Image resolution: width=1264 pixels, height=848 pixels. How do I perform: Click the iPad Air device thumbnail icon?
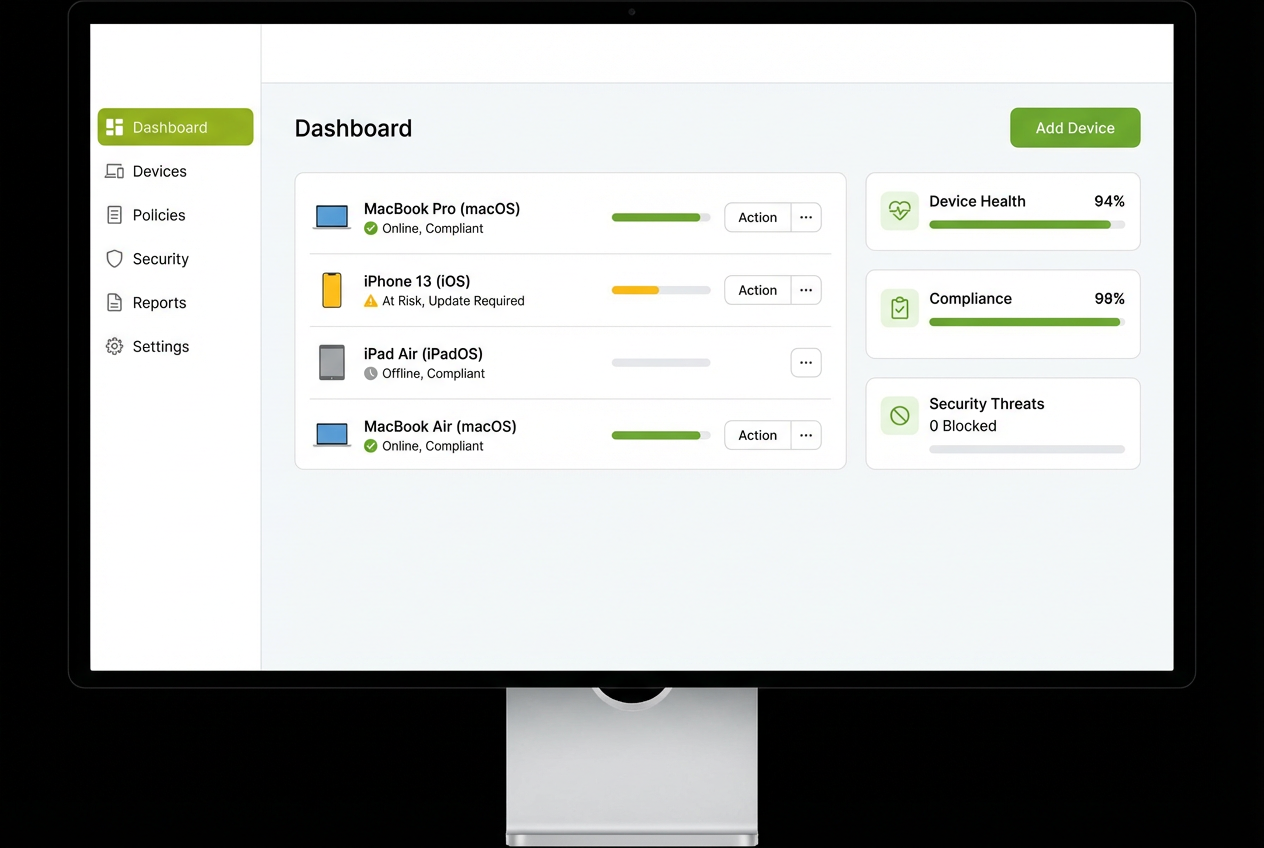332,362
